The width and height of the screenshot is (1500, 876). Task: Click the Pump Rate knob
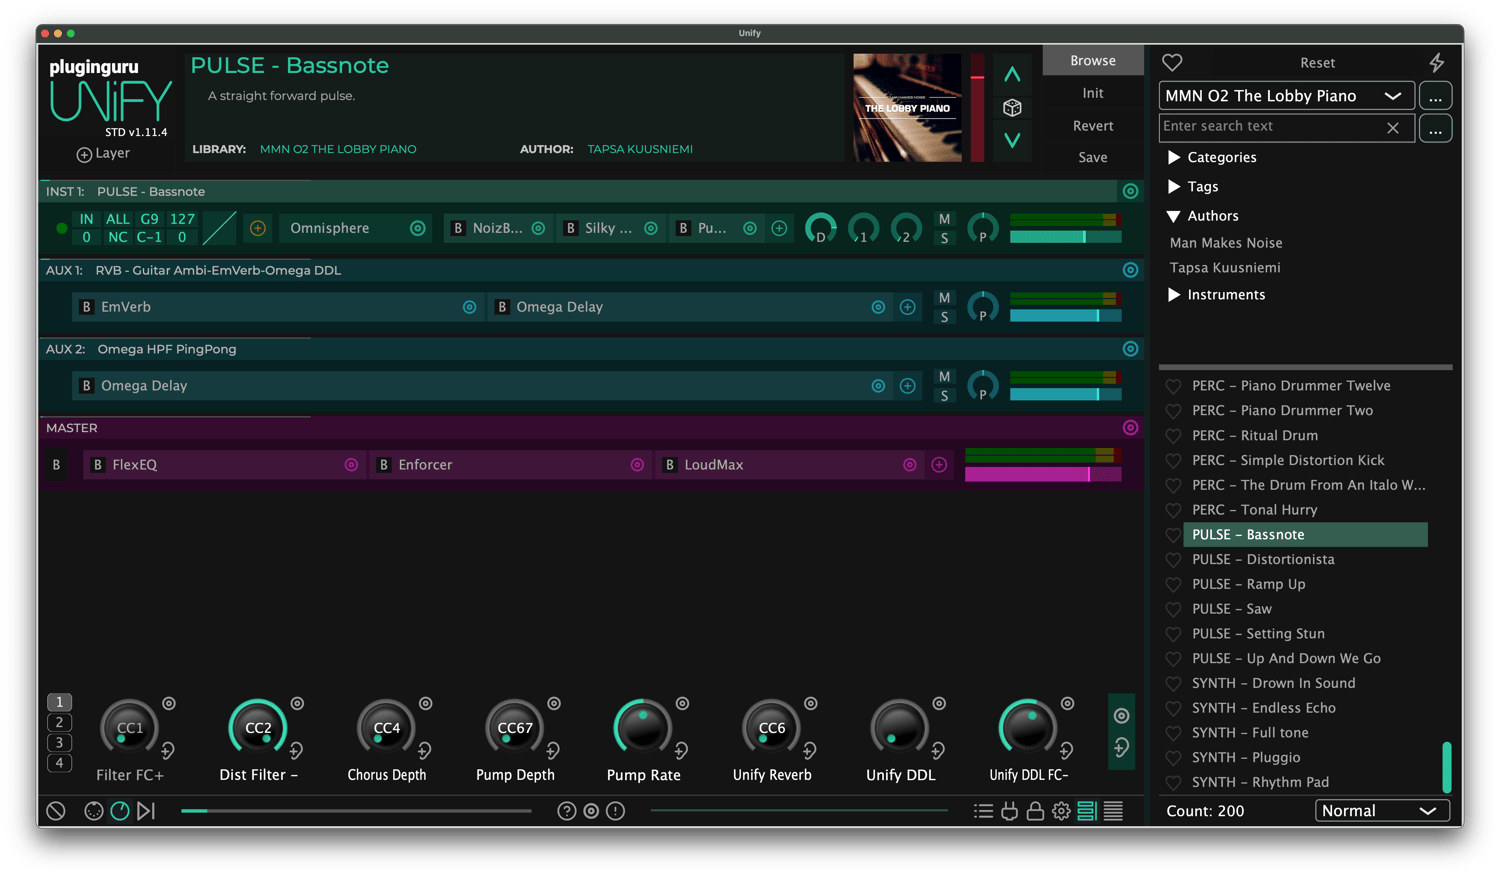(642, 728)
